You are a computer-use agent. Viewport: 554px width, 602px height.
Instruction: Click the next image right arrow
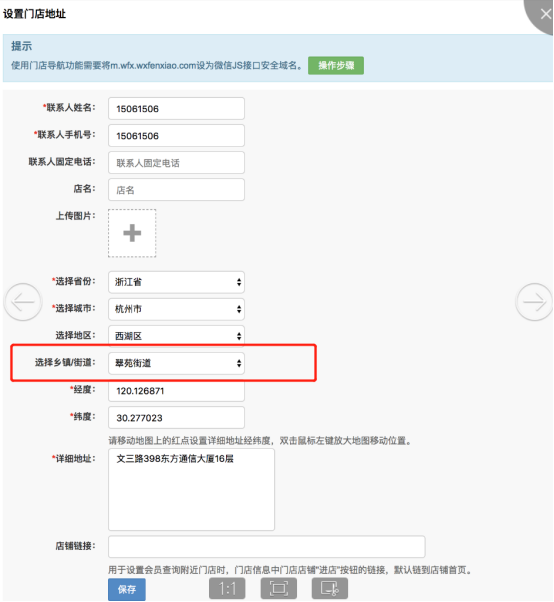coord(534,302)
